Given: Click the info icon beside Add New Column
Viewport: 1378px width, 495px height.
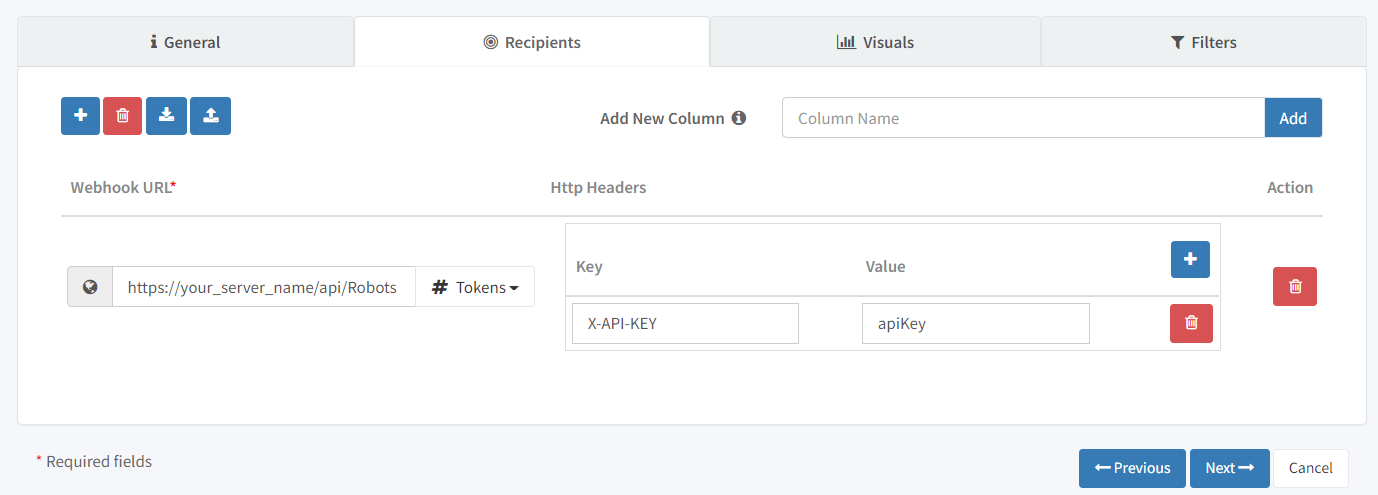Looking at the screenshot, I should click(739, 118).
